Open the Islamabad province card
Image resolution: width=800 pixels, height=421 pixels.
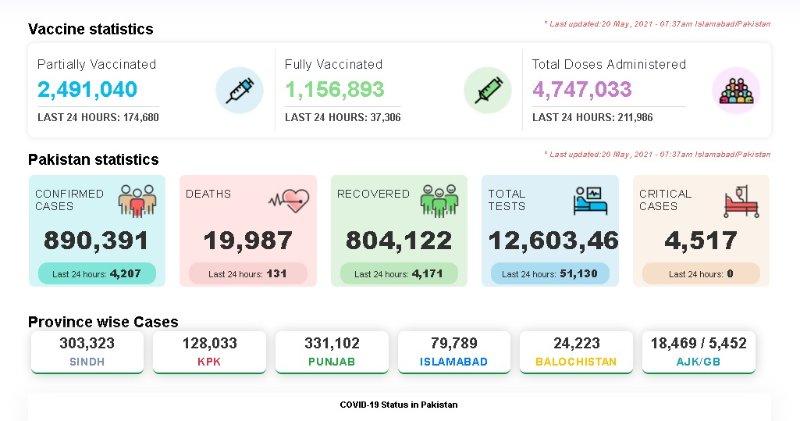(x=454, y=352)
